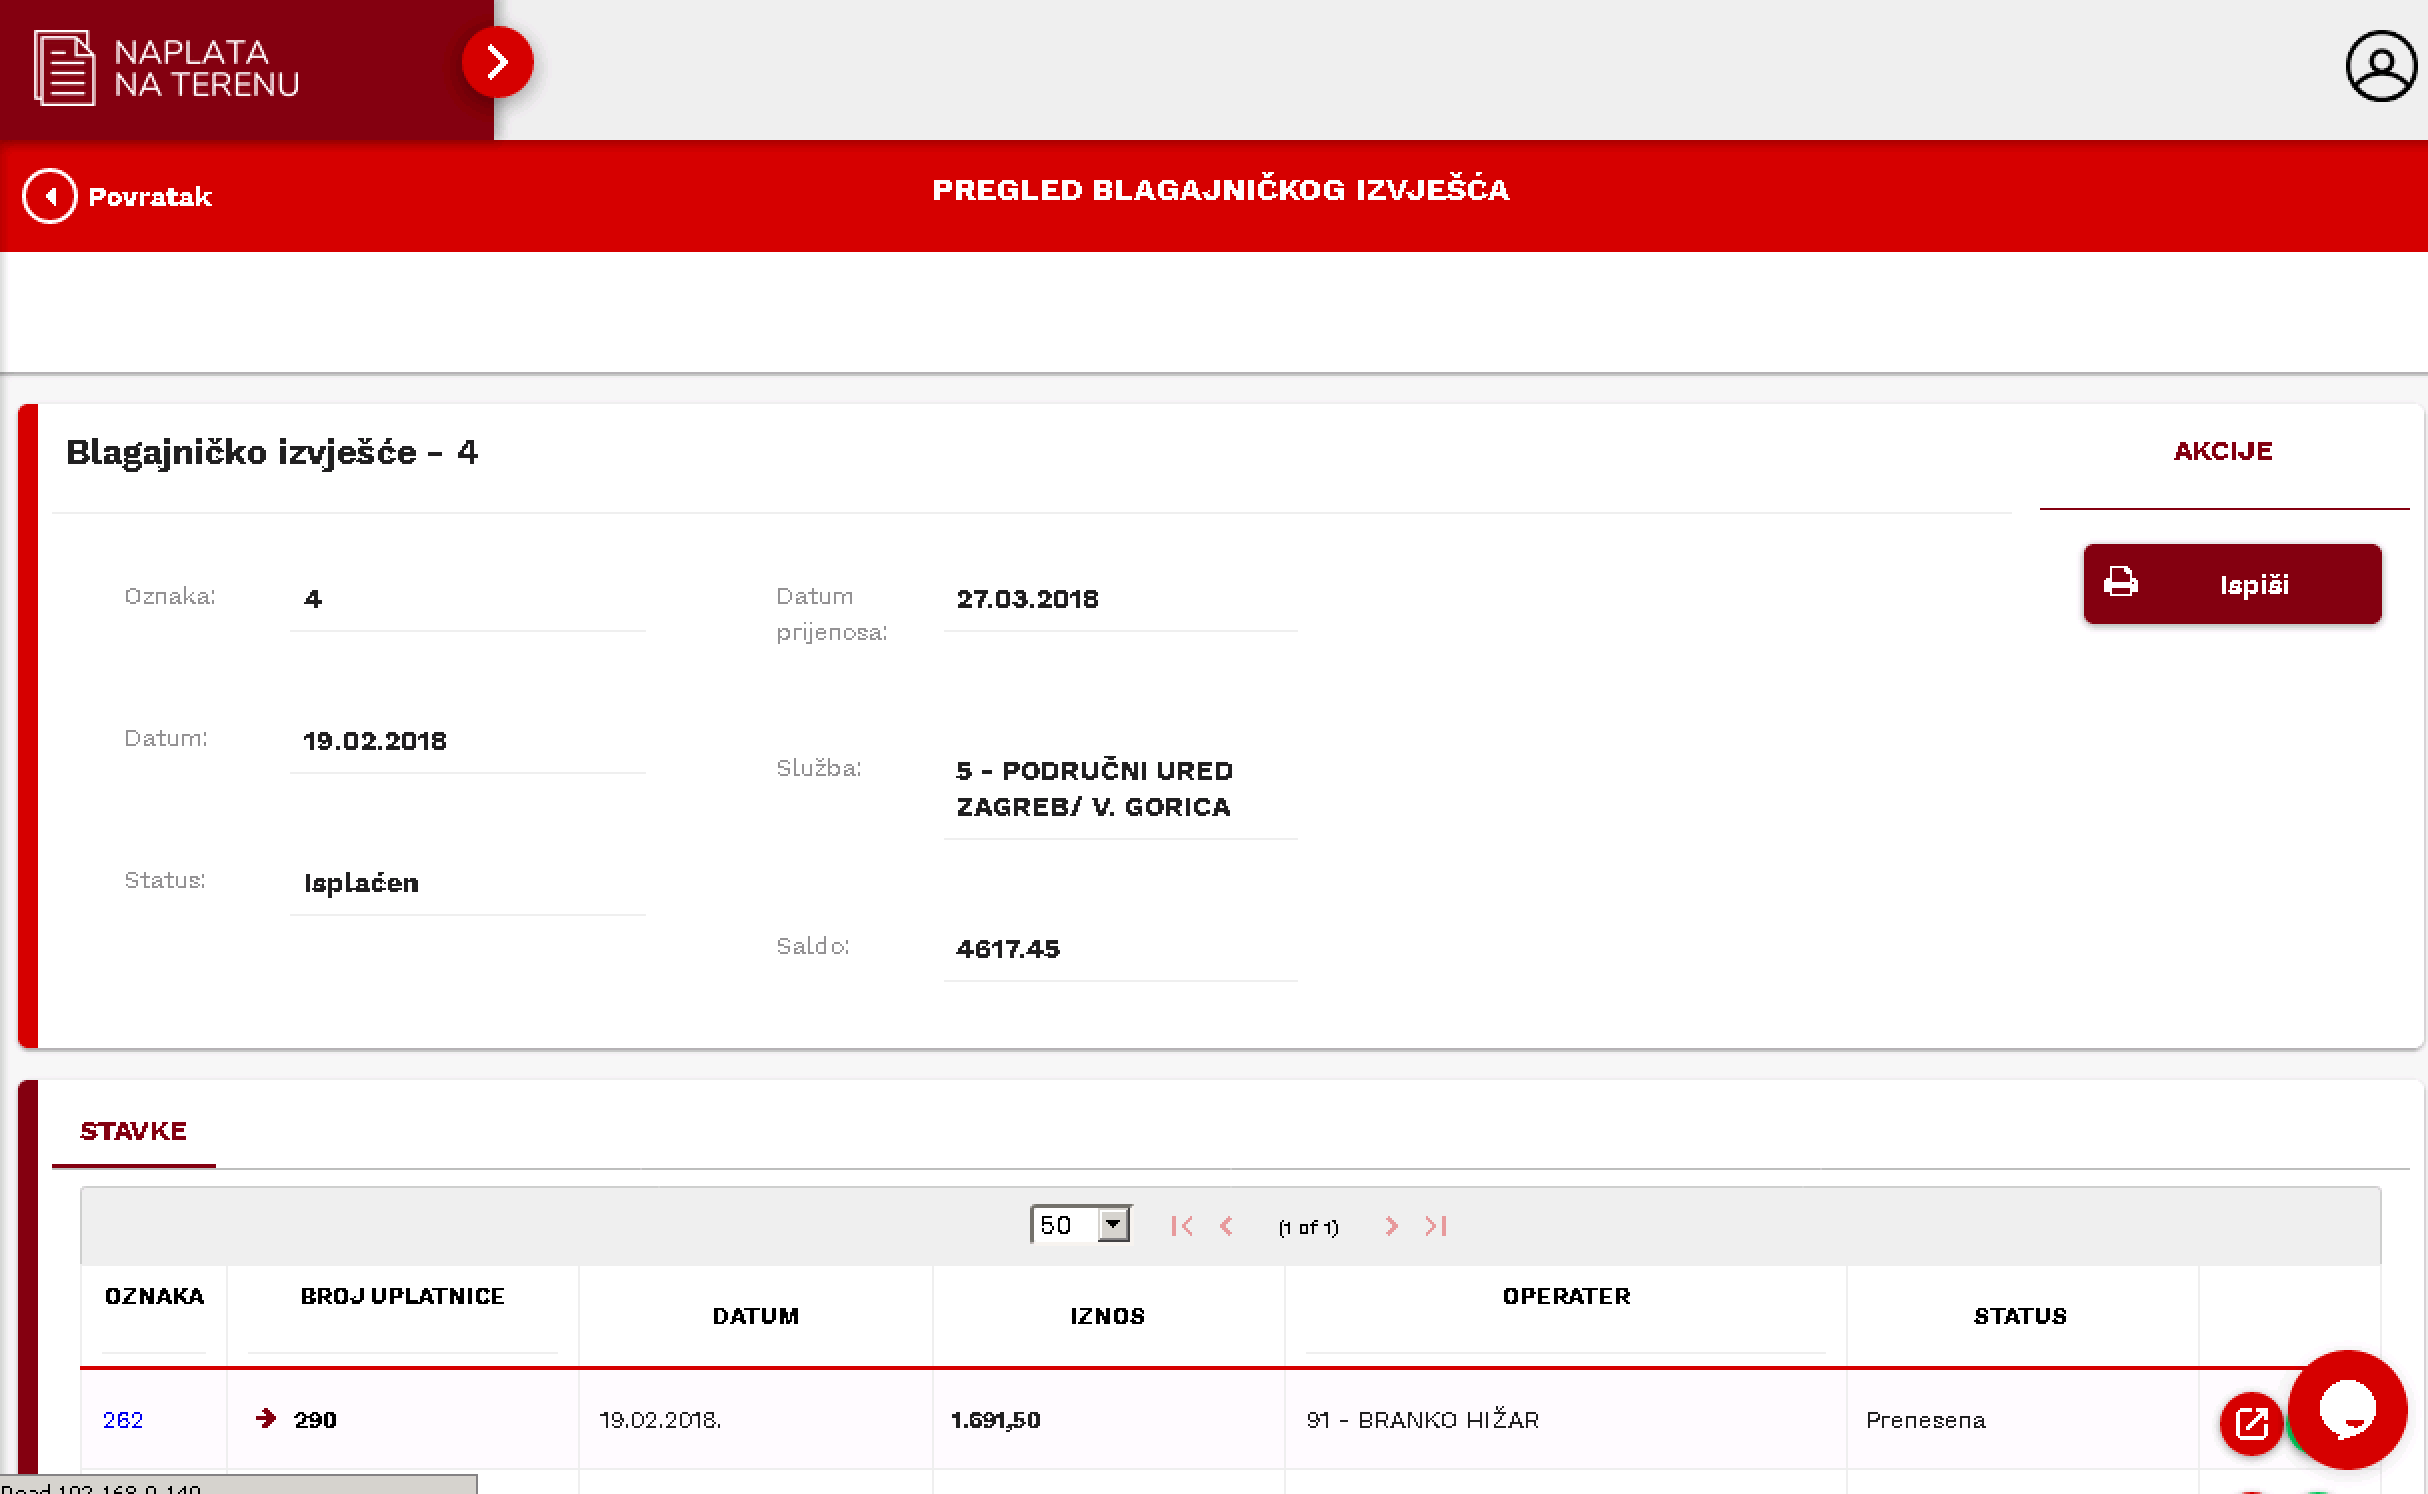Expand the sidebar with red chevron button

497,62
